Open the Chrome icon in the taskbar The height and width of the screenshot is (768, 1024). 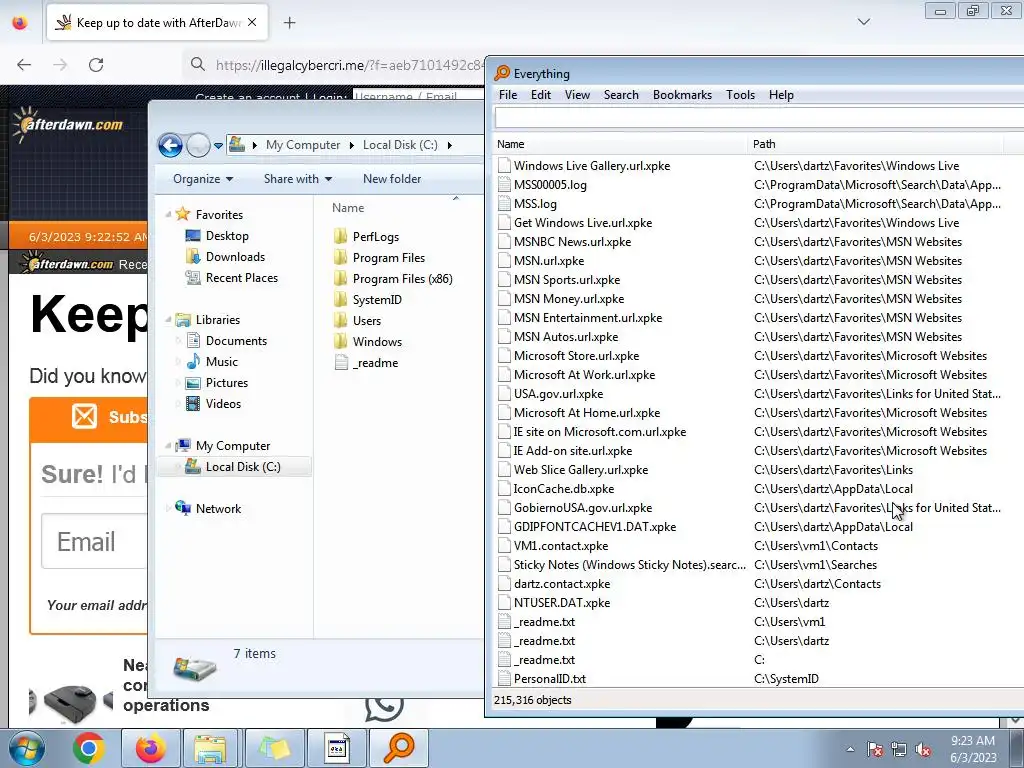tap(88, 748)
